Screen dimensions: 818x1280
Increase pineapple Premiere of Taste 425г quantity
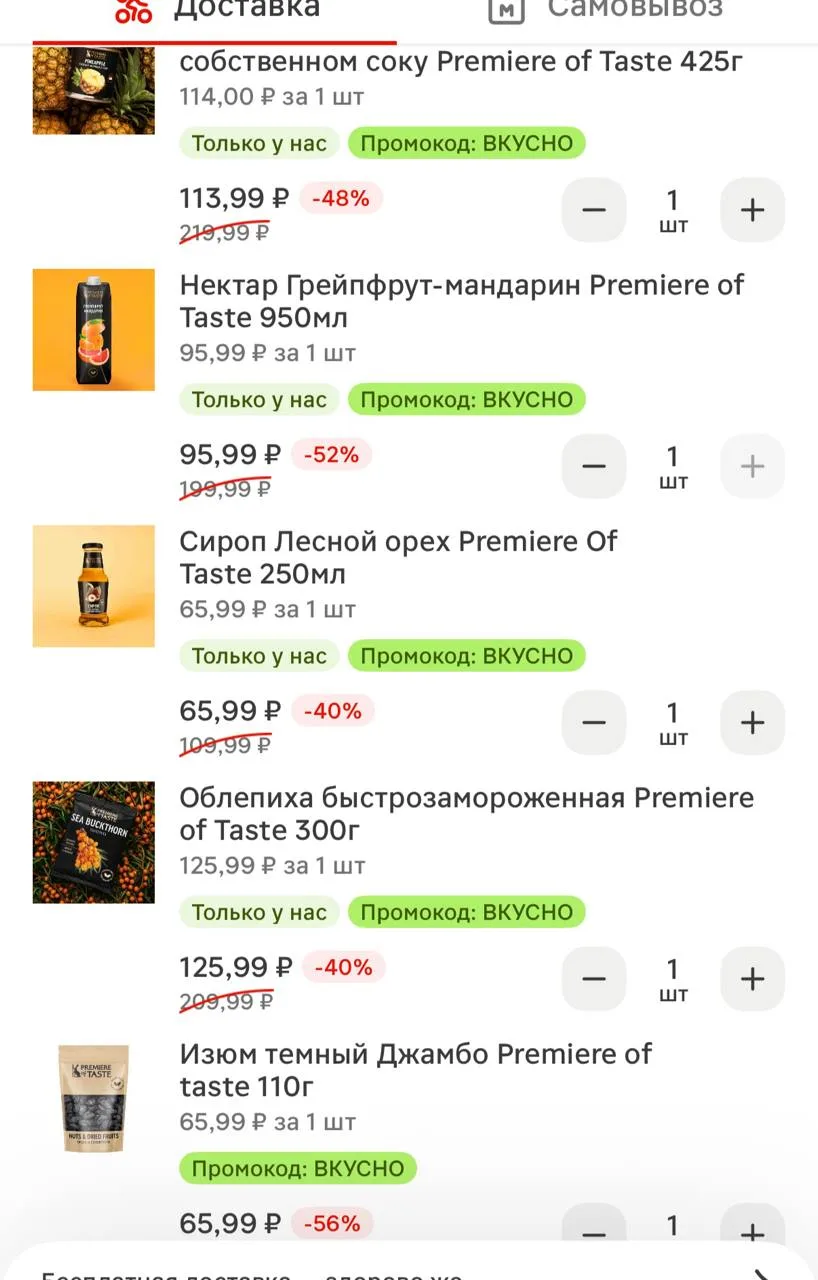[752, 210]
